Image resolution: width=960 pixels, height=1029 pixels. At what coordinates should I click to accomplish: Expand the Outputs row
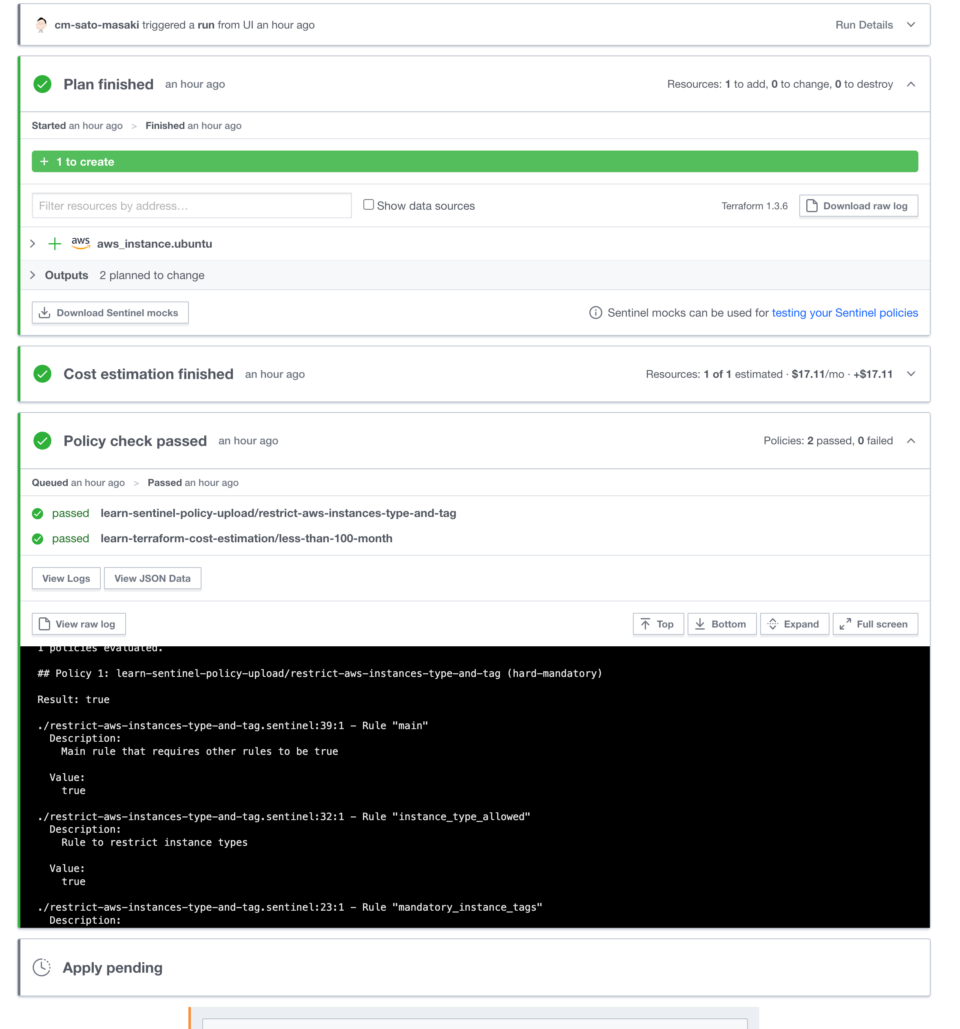pyautogui.click(x=33, y=275)
